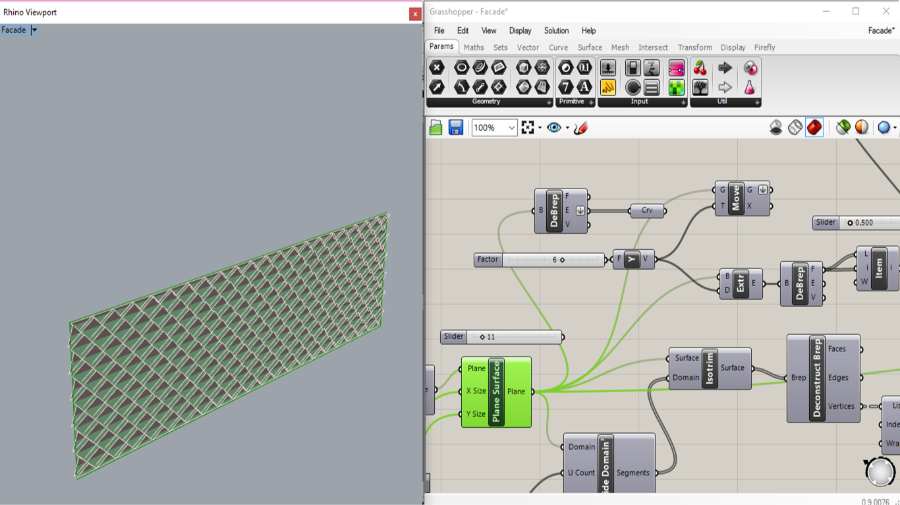Select the Extr component
Viewport: 900px width, 505px height.
tap(740, 283)
